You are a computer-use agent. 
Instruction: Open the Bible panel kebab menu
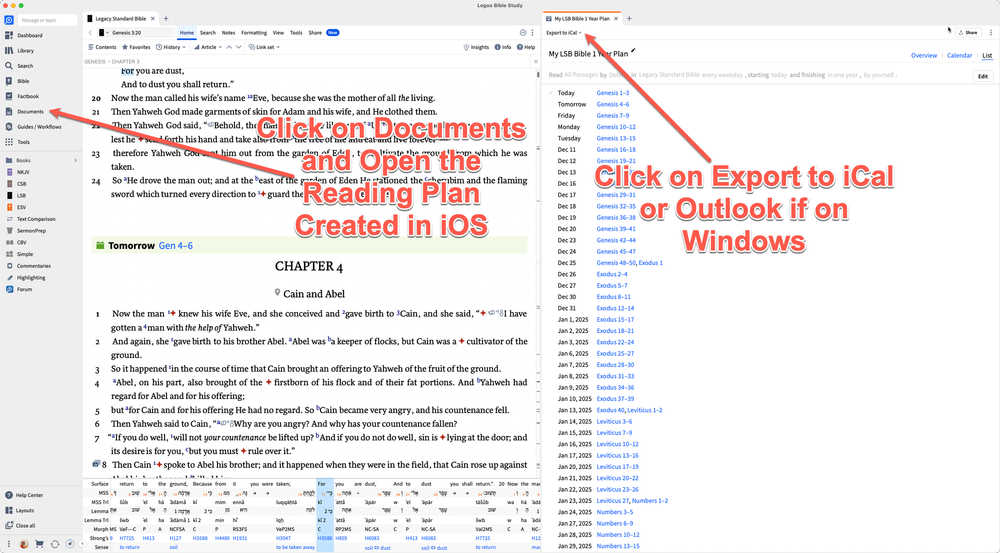point(533,33)
